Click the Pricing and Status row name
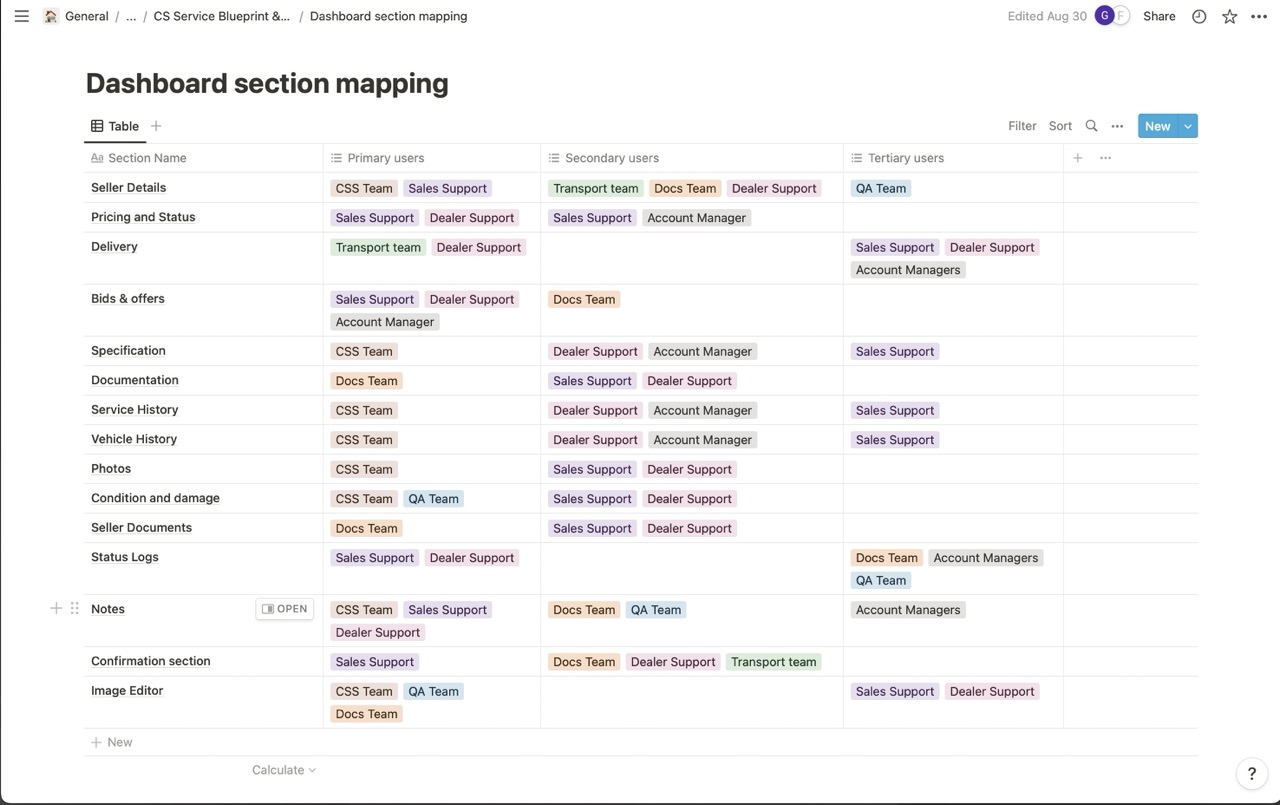Screen dimensions: 1280x805 (143, 217)
